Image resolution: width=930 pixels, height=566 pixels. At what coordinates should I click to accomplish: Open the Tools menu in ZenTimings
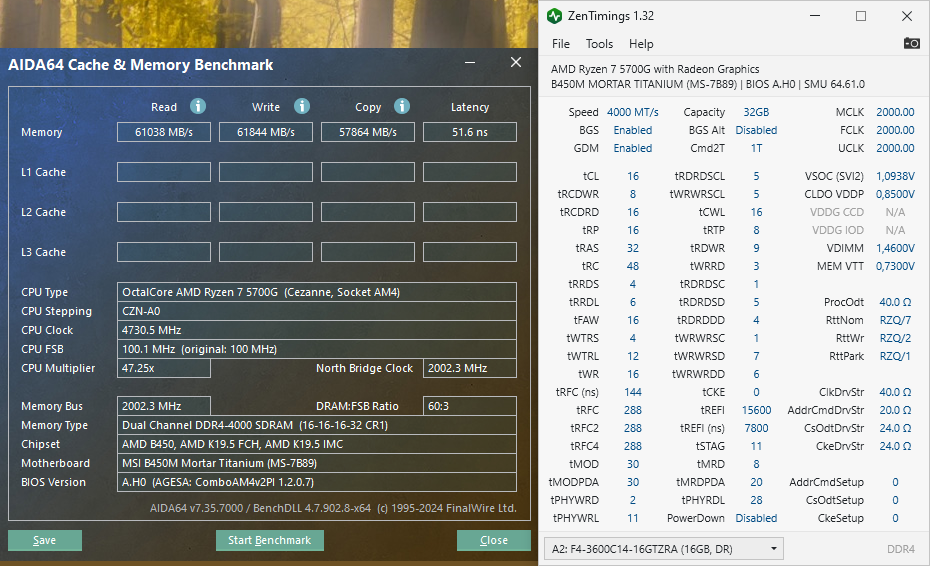[x=599, y=44]
